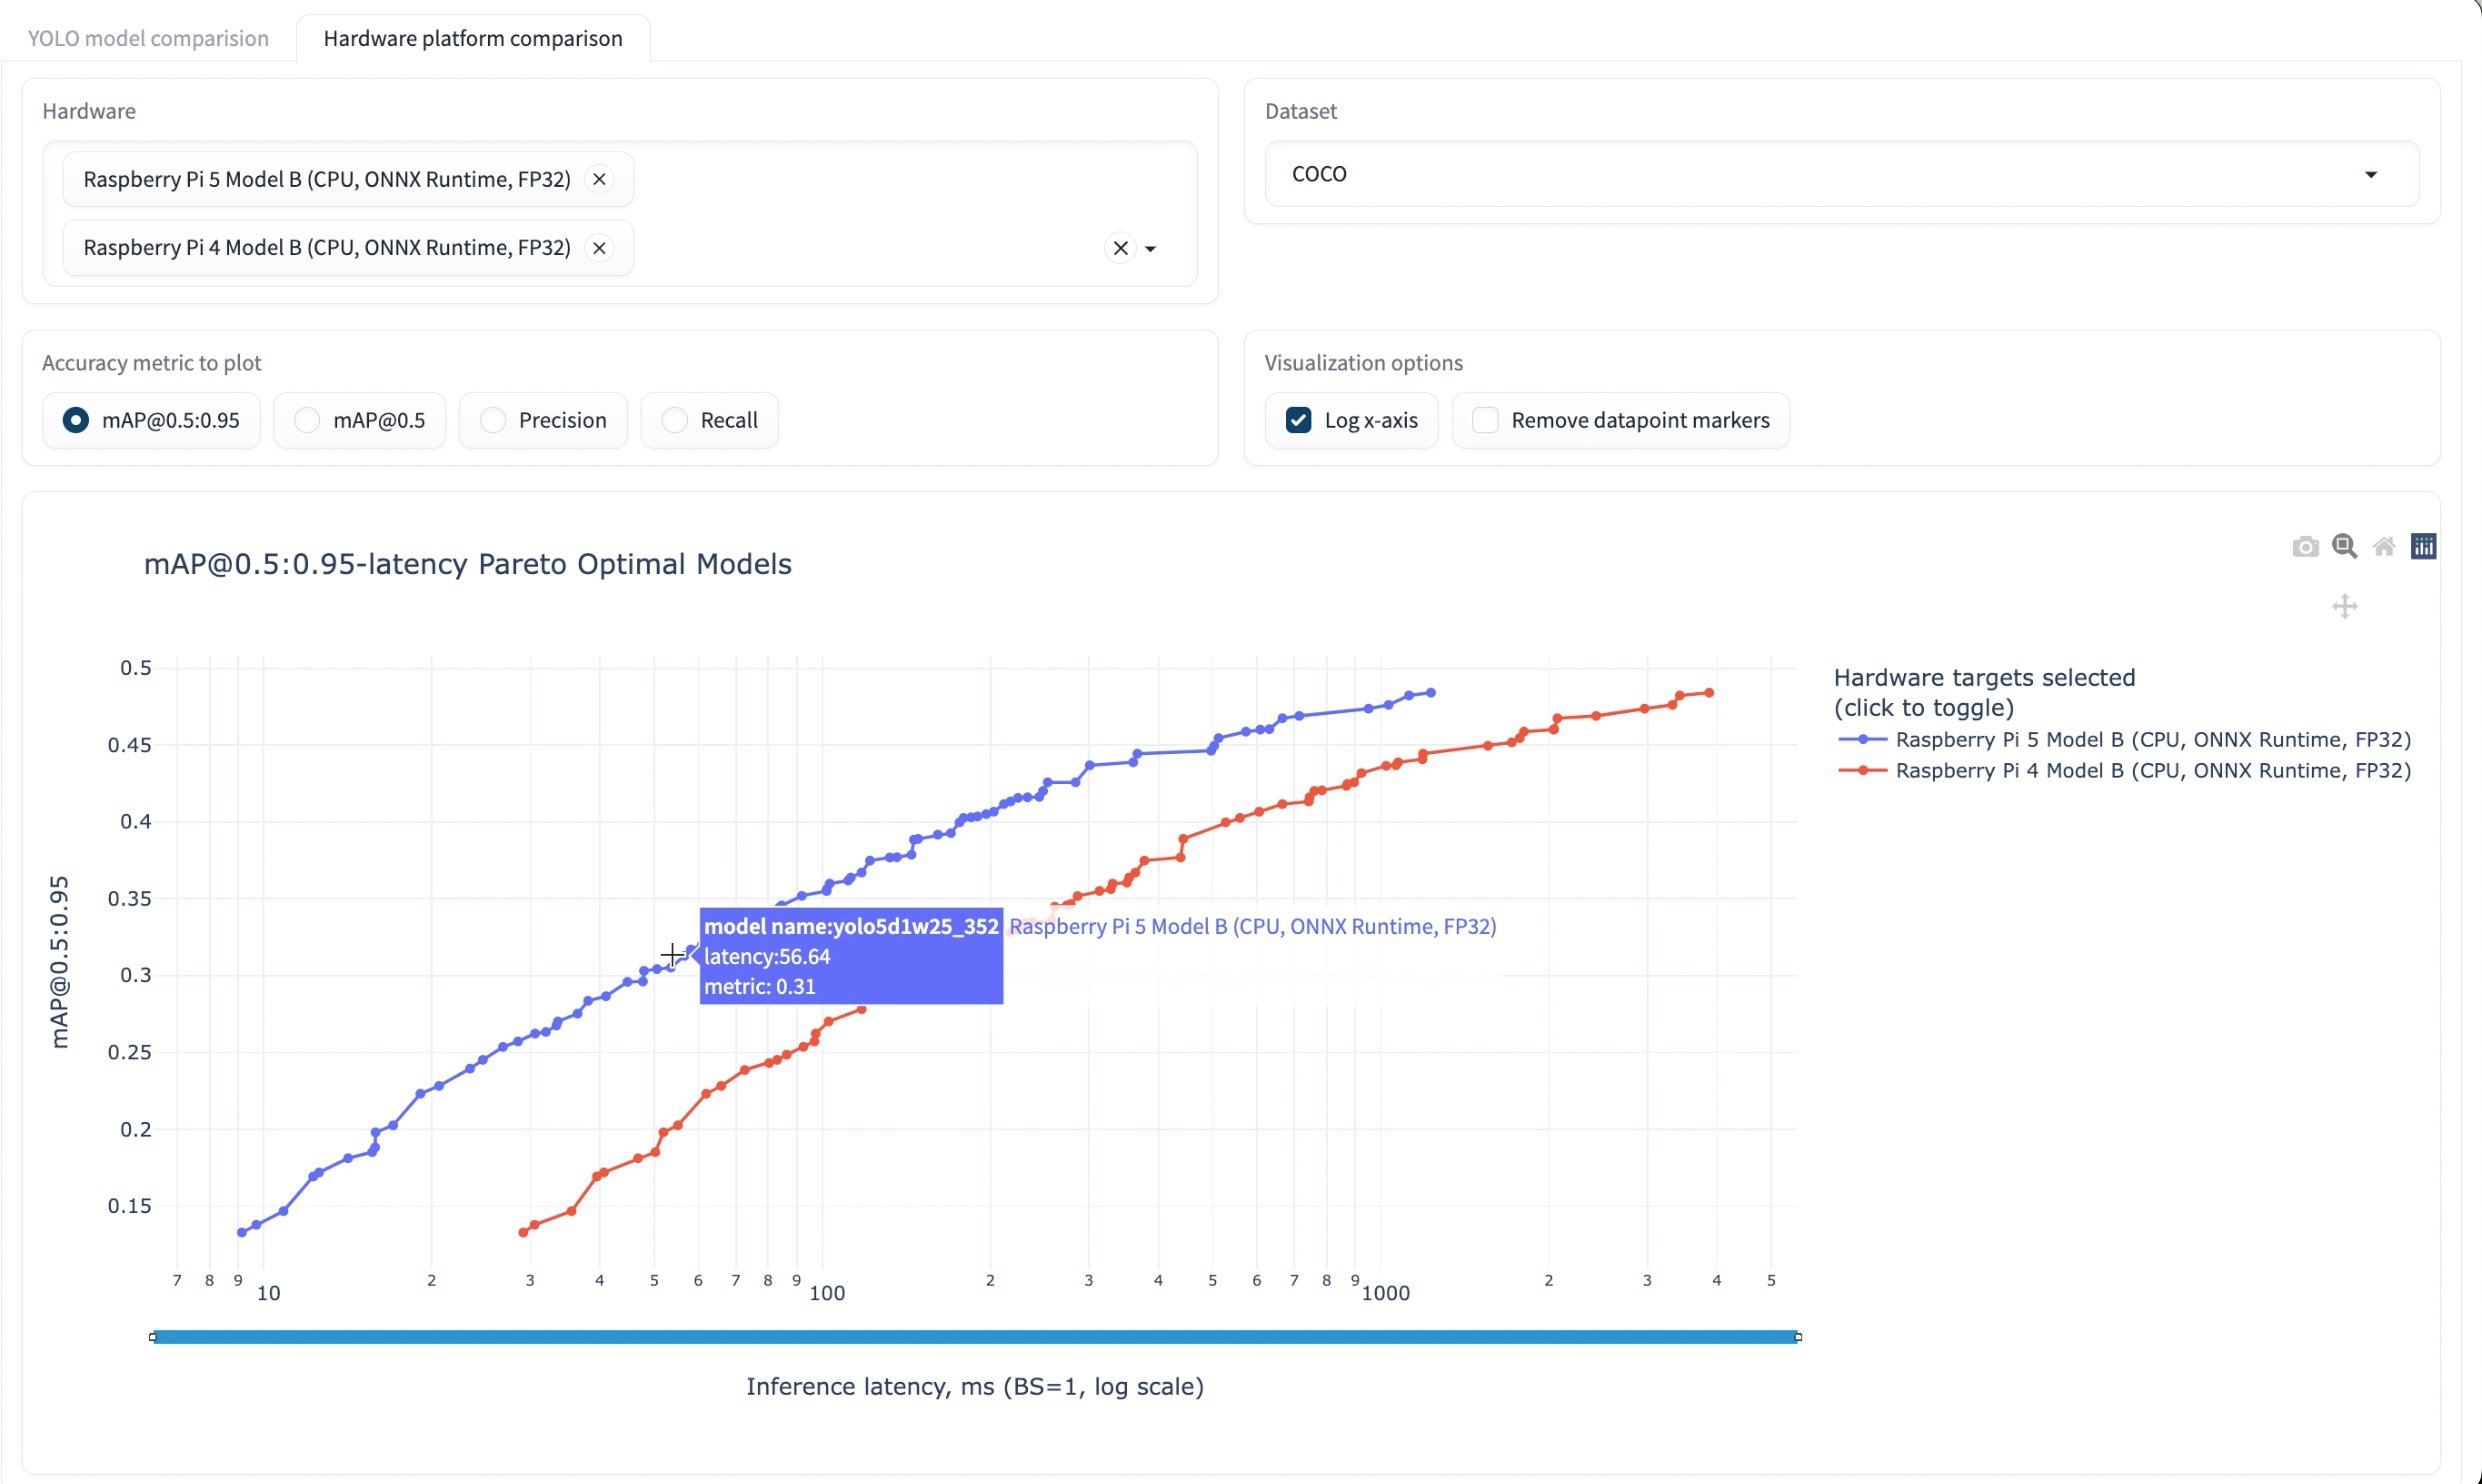Switch to YOLO model comparision tab
2482x1484 pixels.
pyautogui.click(x=148, y=38)
